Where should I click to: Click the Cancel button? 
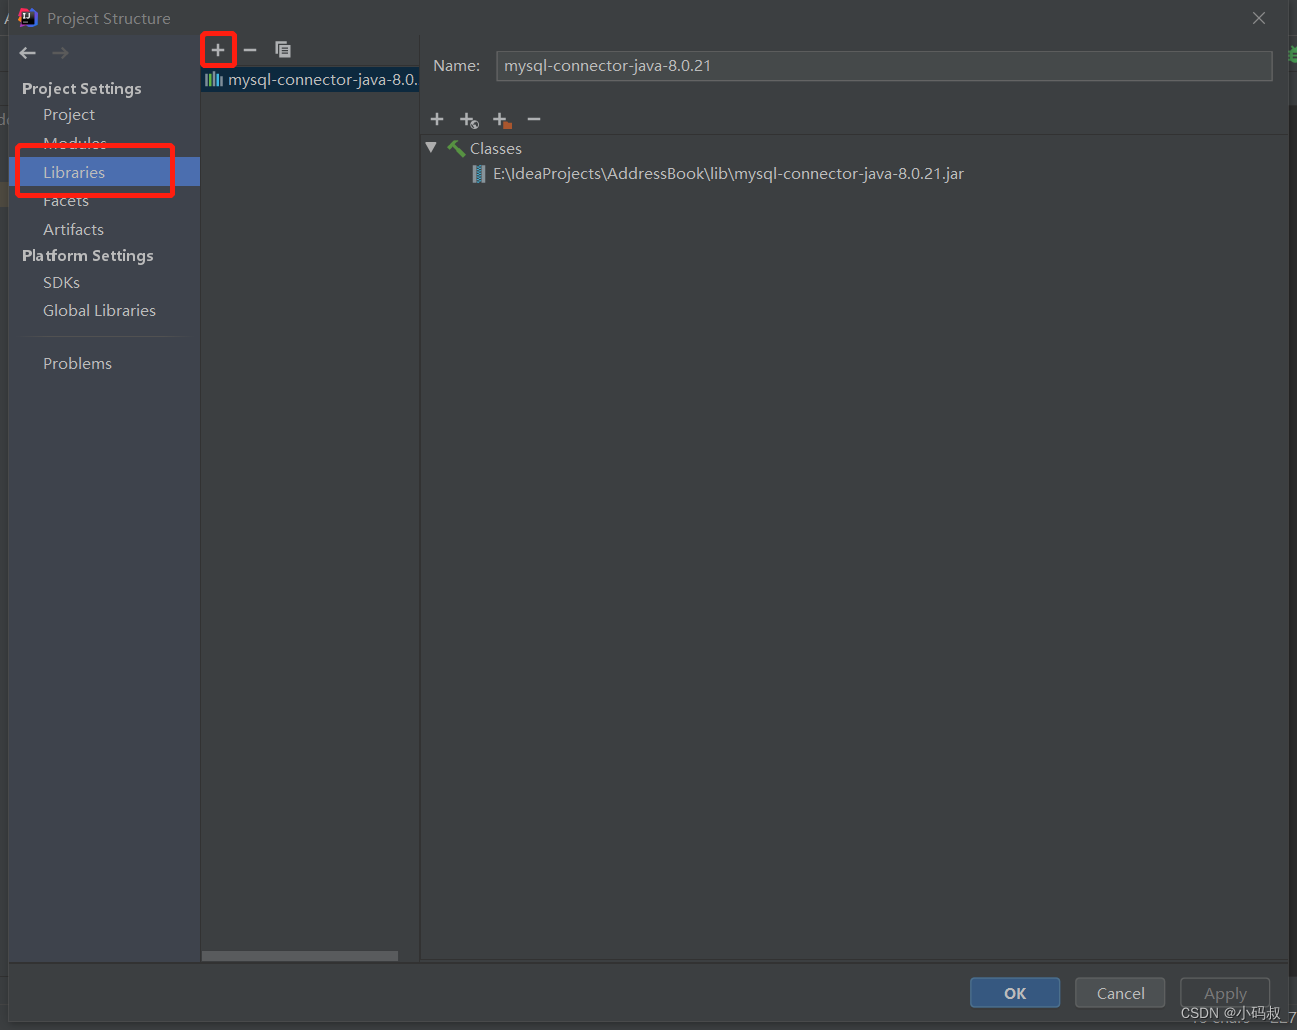point(1120,993)
